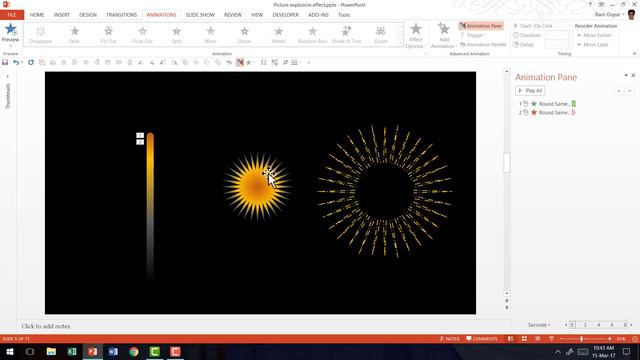Click Move Earlier in Reorder Animation
The image size is (640, 360).
tap(594, 36)
